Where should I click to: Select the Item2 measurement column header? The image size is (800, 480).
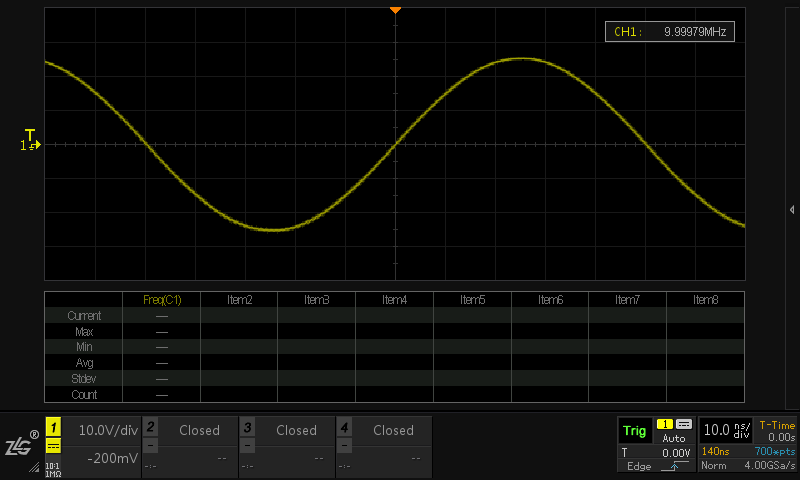click(x=239, y=300)
